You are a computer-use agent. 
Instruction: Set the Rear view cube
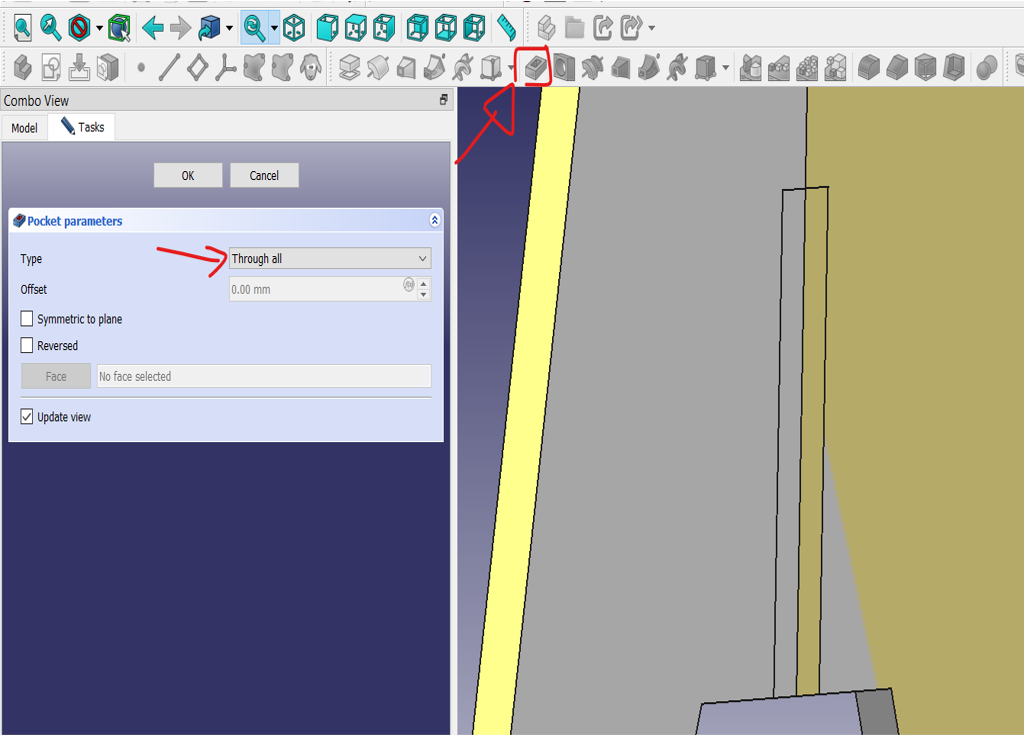point(417,28)
